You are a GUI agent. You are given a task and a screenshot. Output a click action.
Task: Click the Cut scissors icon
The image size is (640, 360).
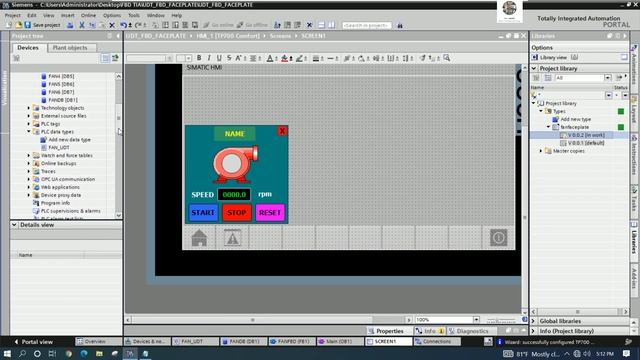click(x=82, y=25)
